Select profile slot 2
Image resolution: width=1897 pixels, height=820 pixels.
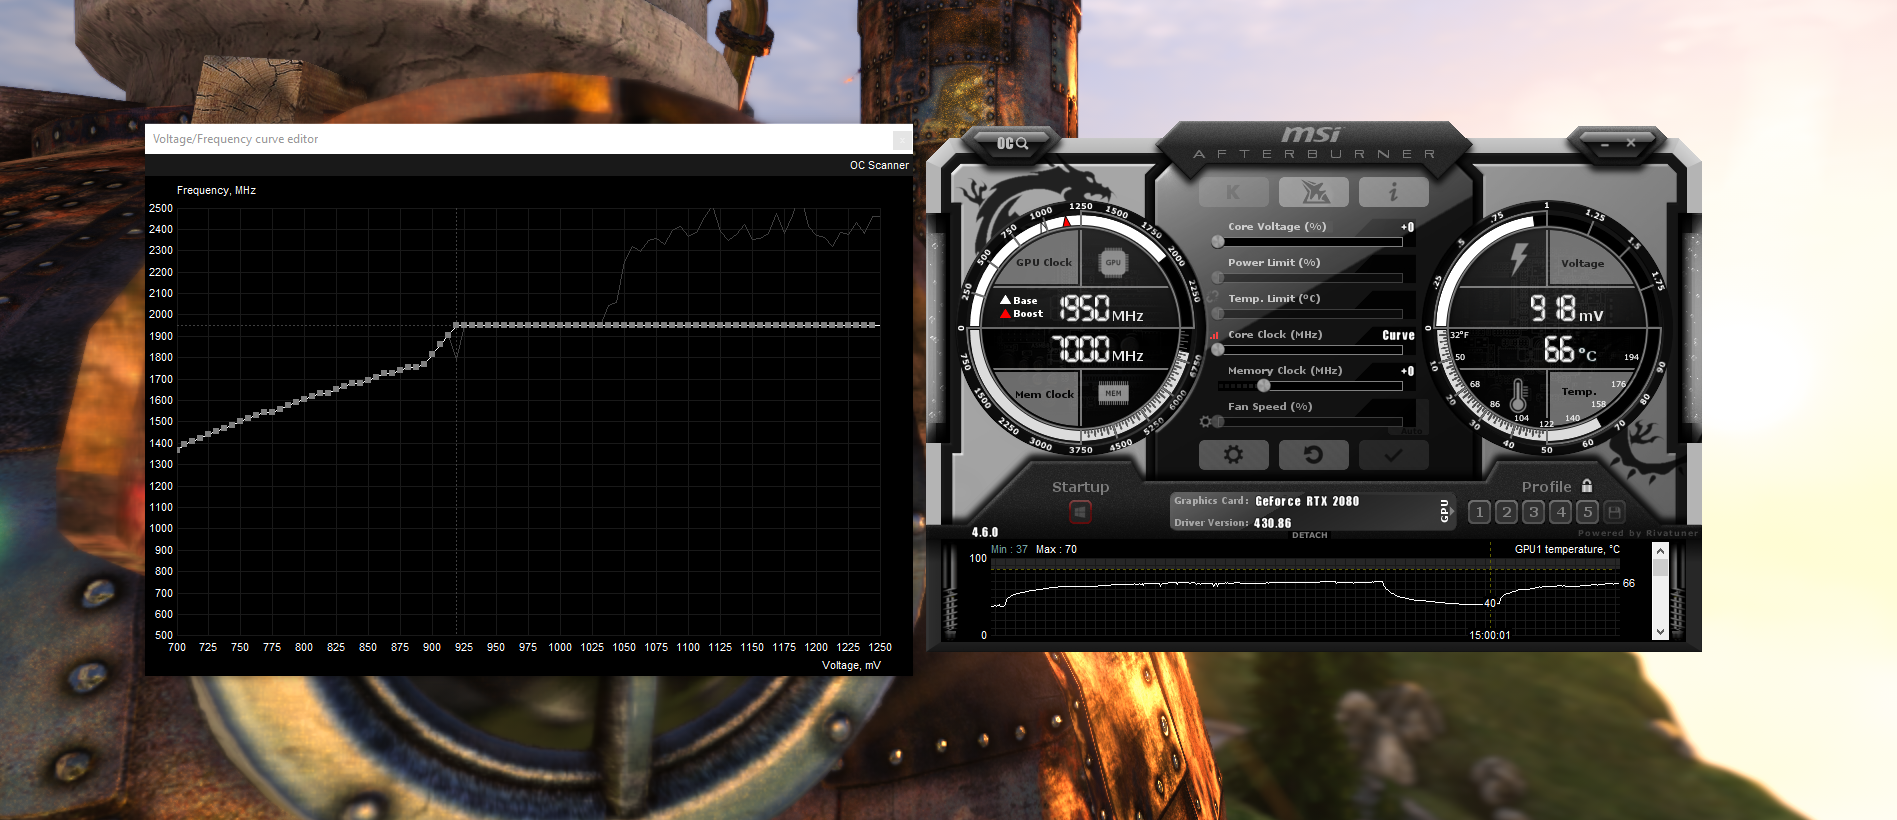1507,512
